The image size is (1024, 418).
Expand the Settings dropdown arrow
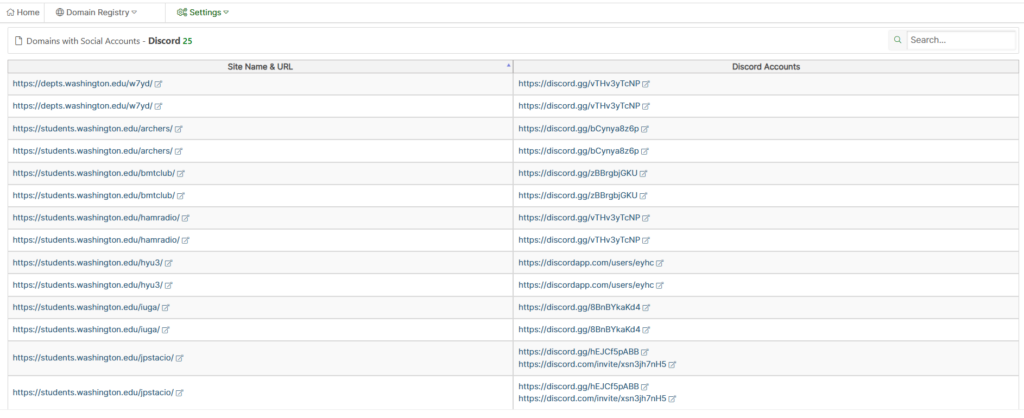tap(226, 12)
